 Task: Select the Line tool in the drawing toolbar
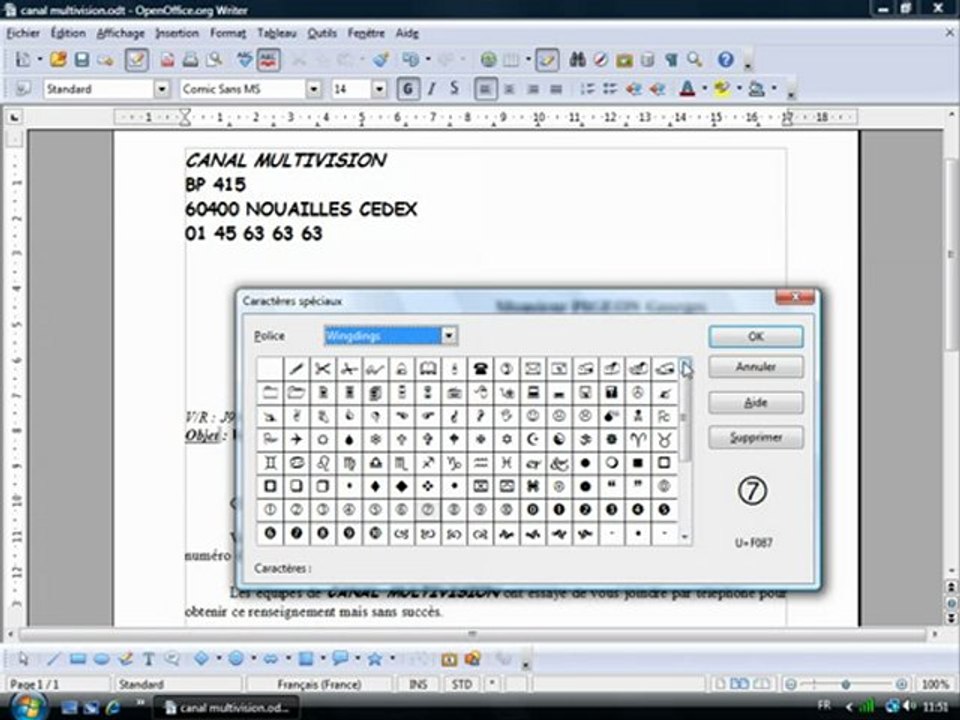(53, 659)
